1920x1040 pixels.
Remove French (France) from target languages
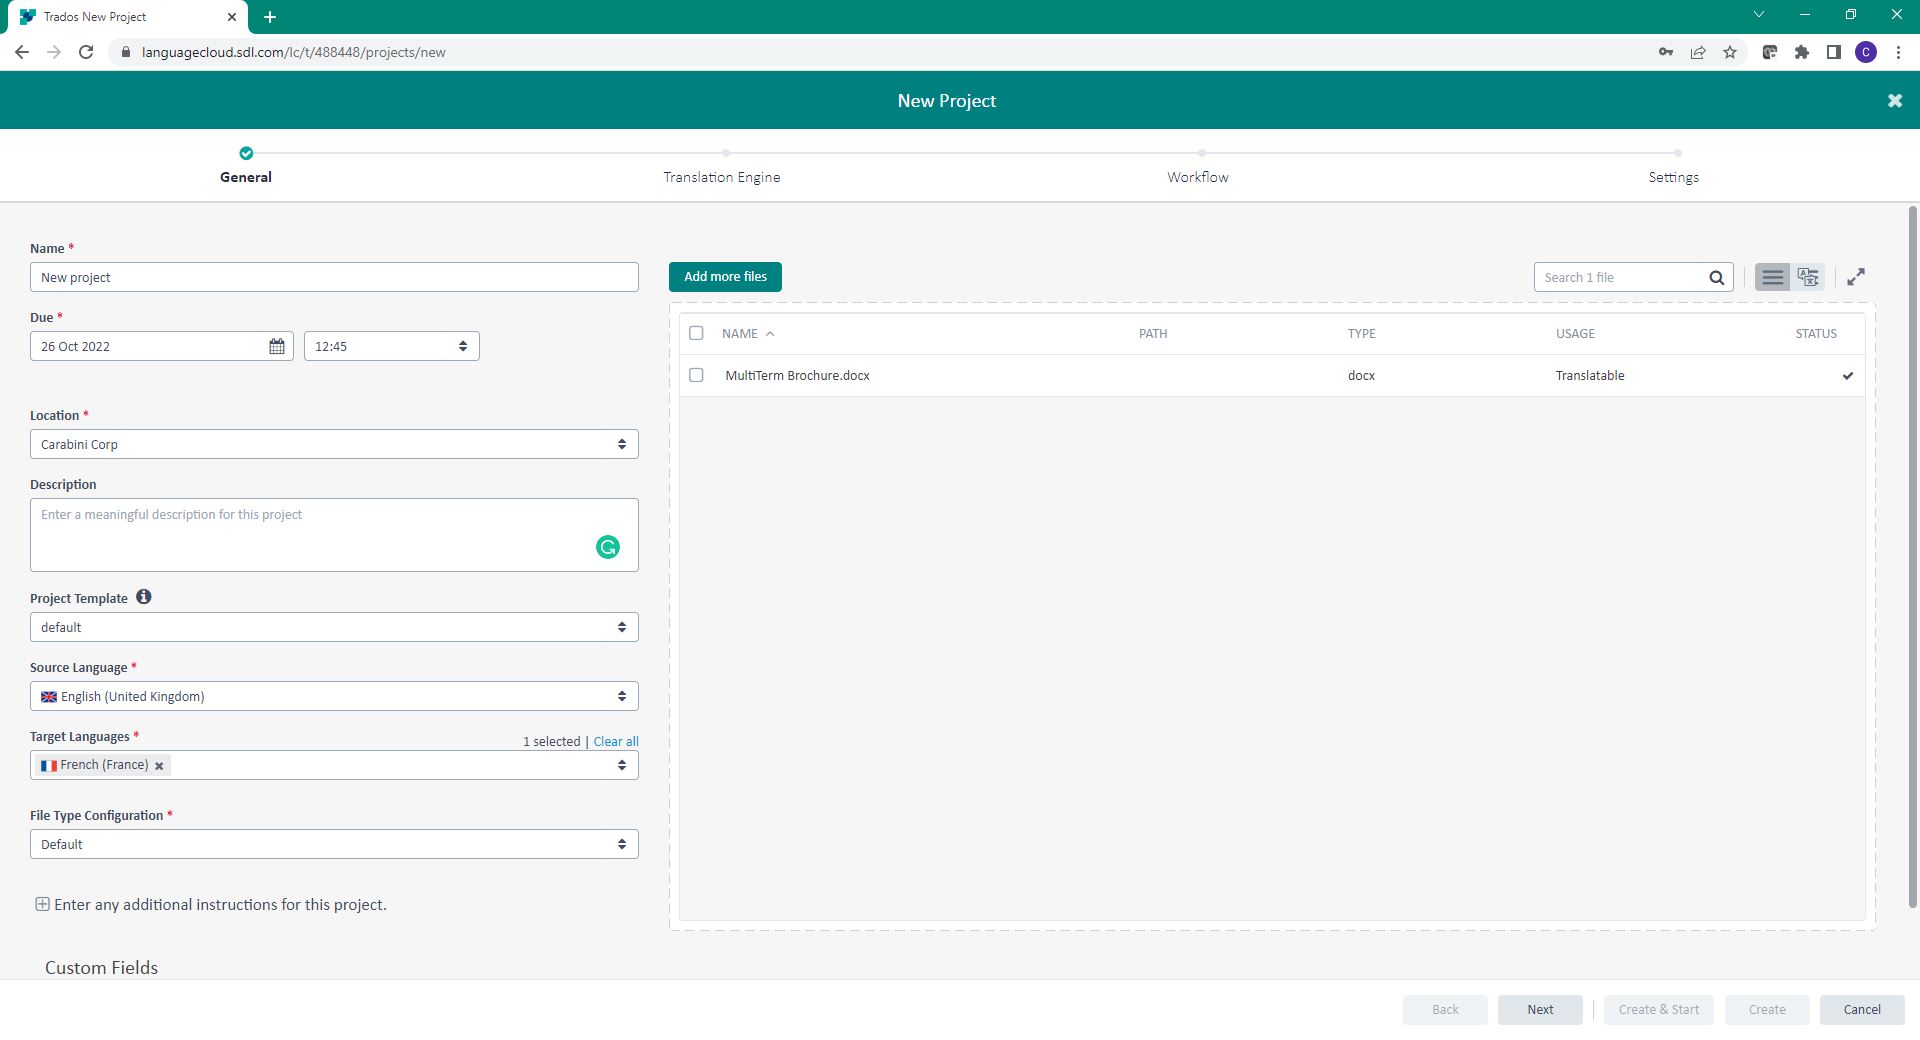click(x=160, y=765)
